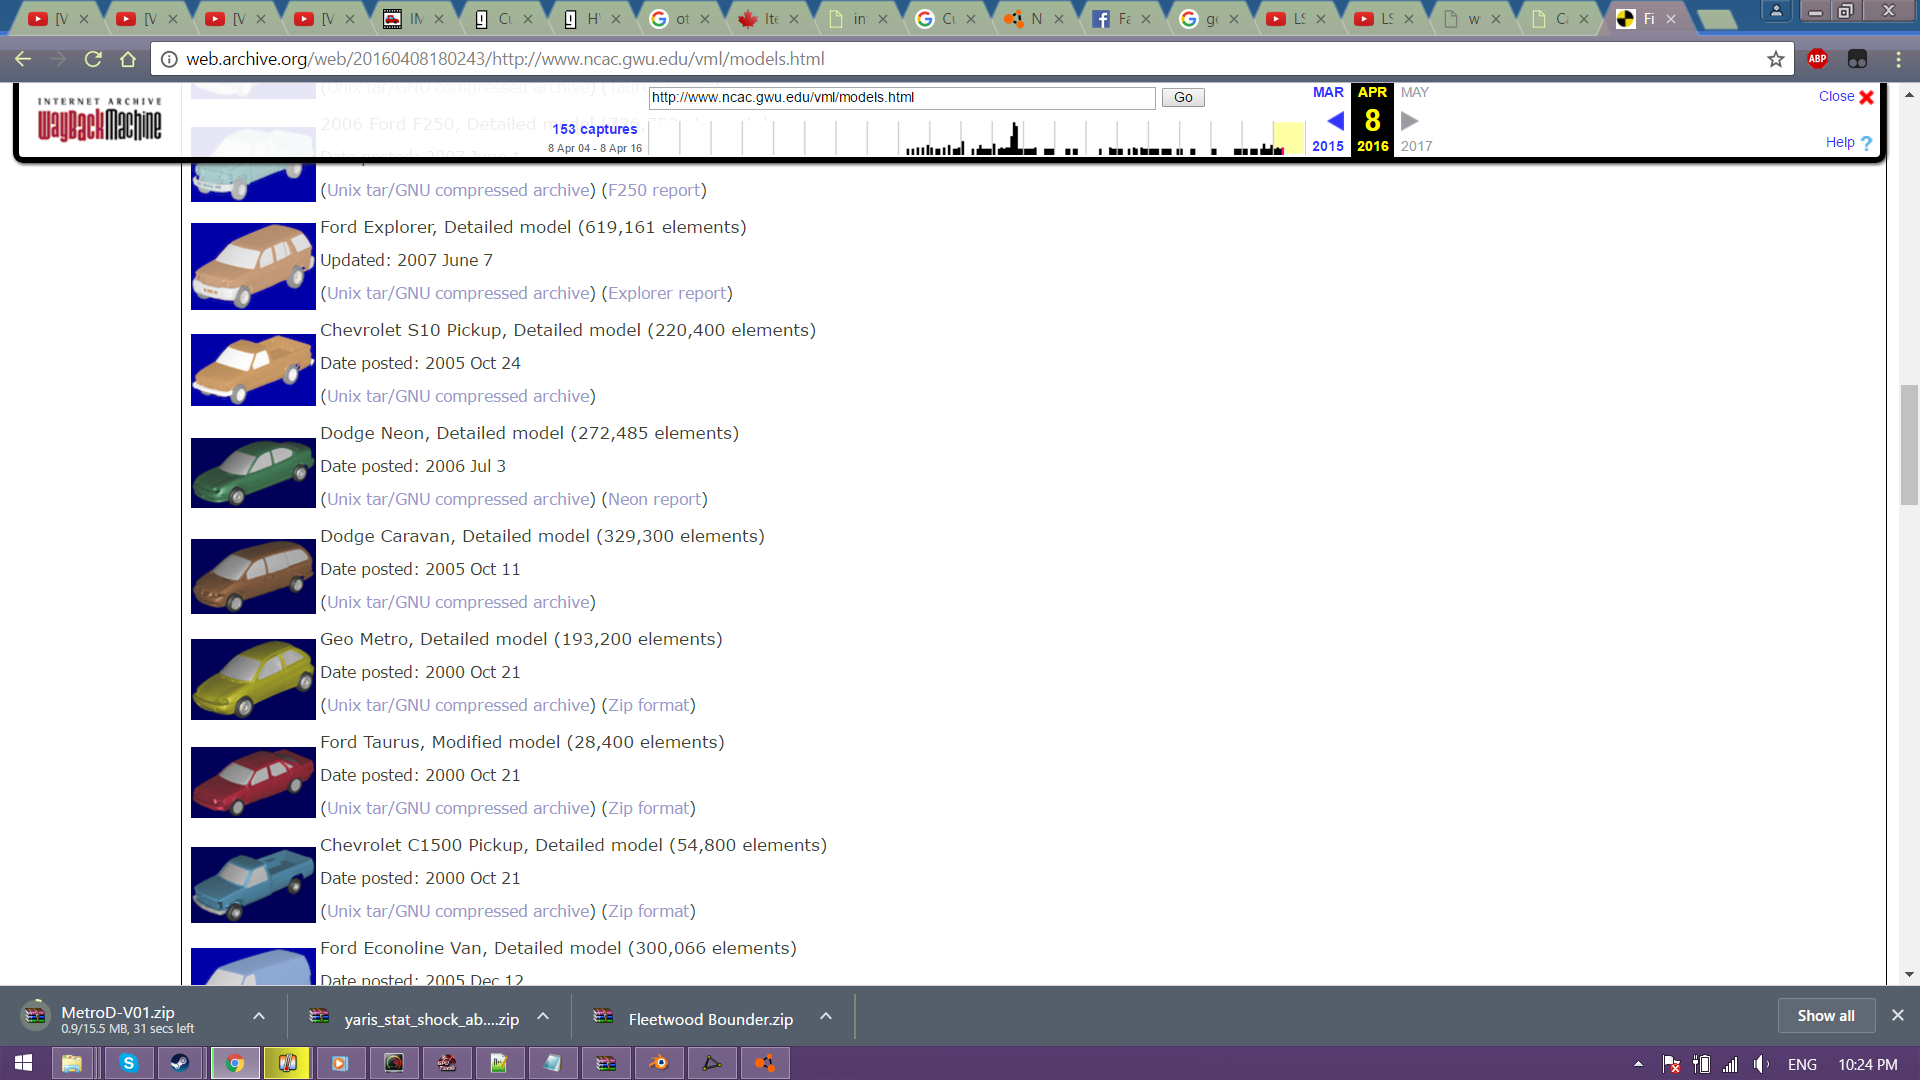
Task: Close the active crash-test tab
Action: pos(1671,19)
